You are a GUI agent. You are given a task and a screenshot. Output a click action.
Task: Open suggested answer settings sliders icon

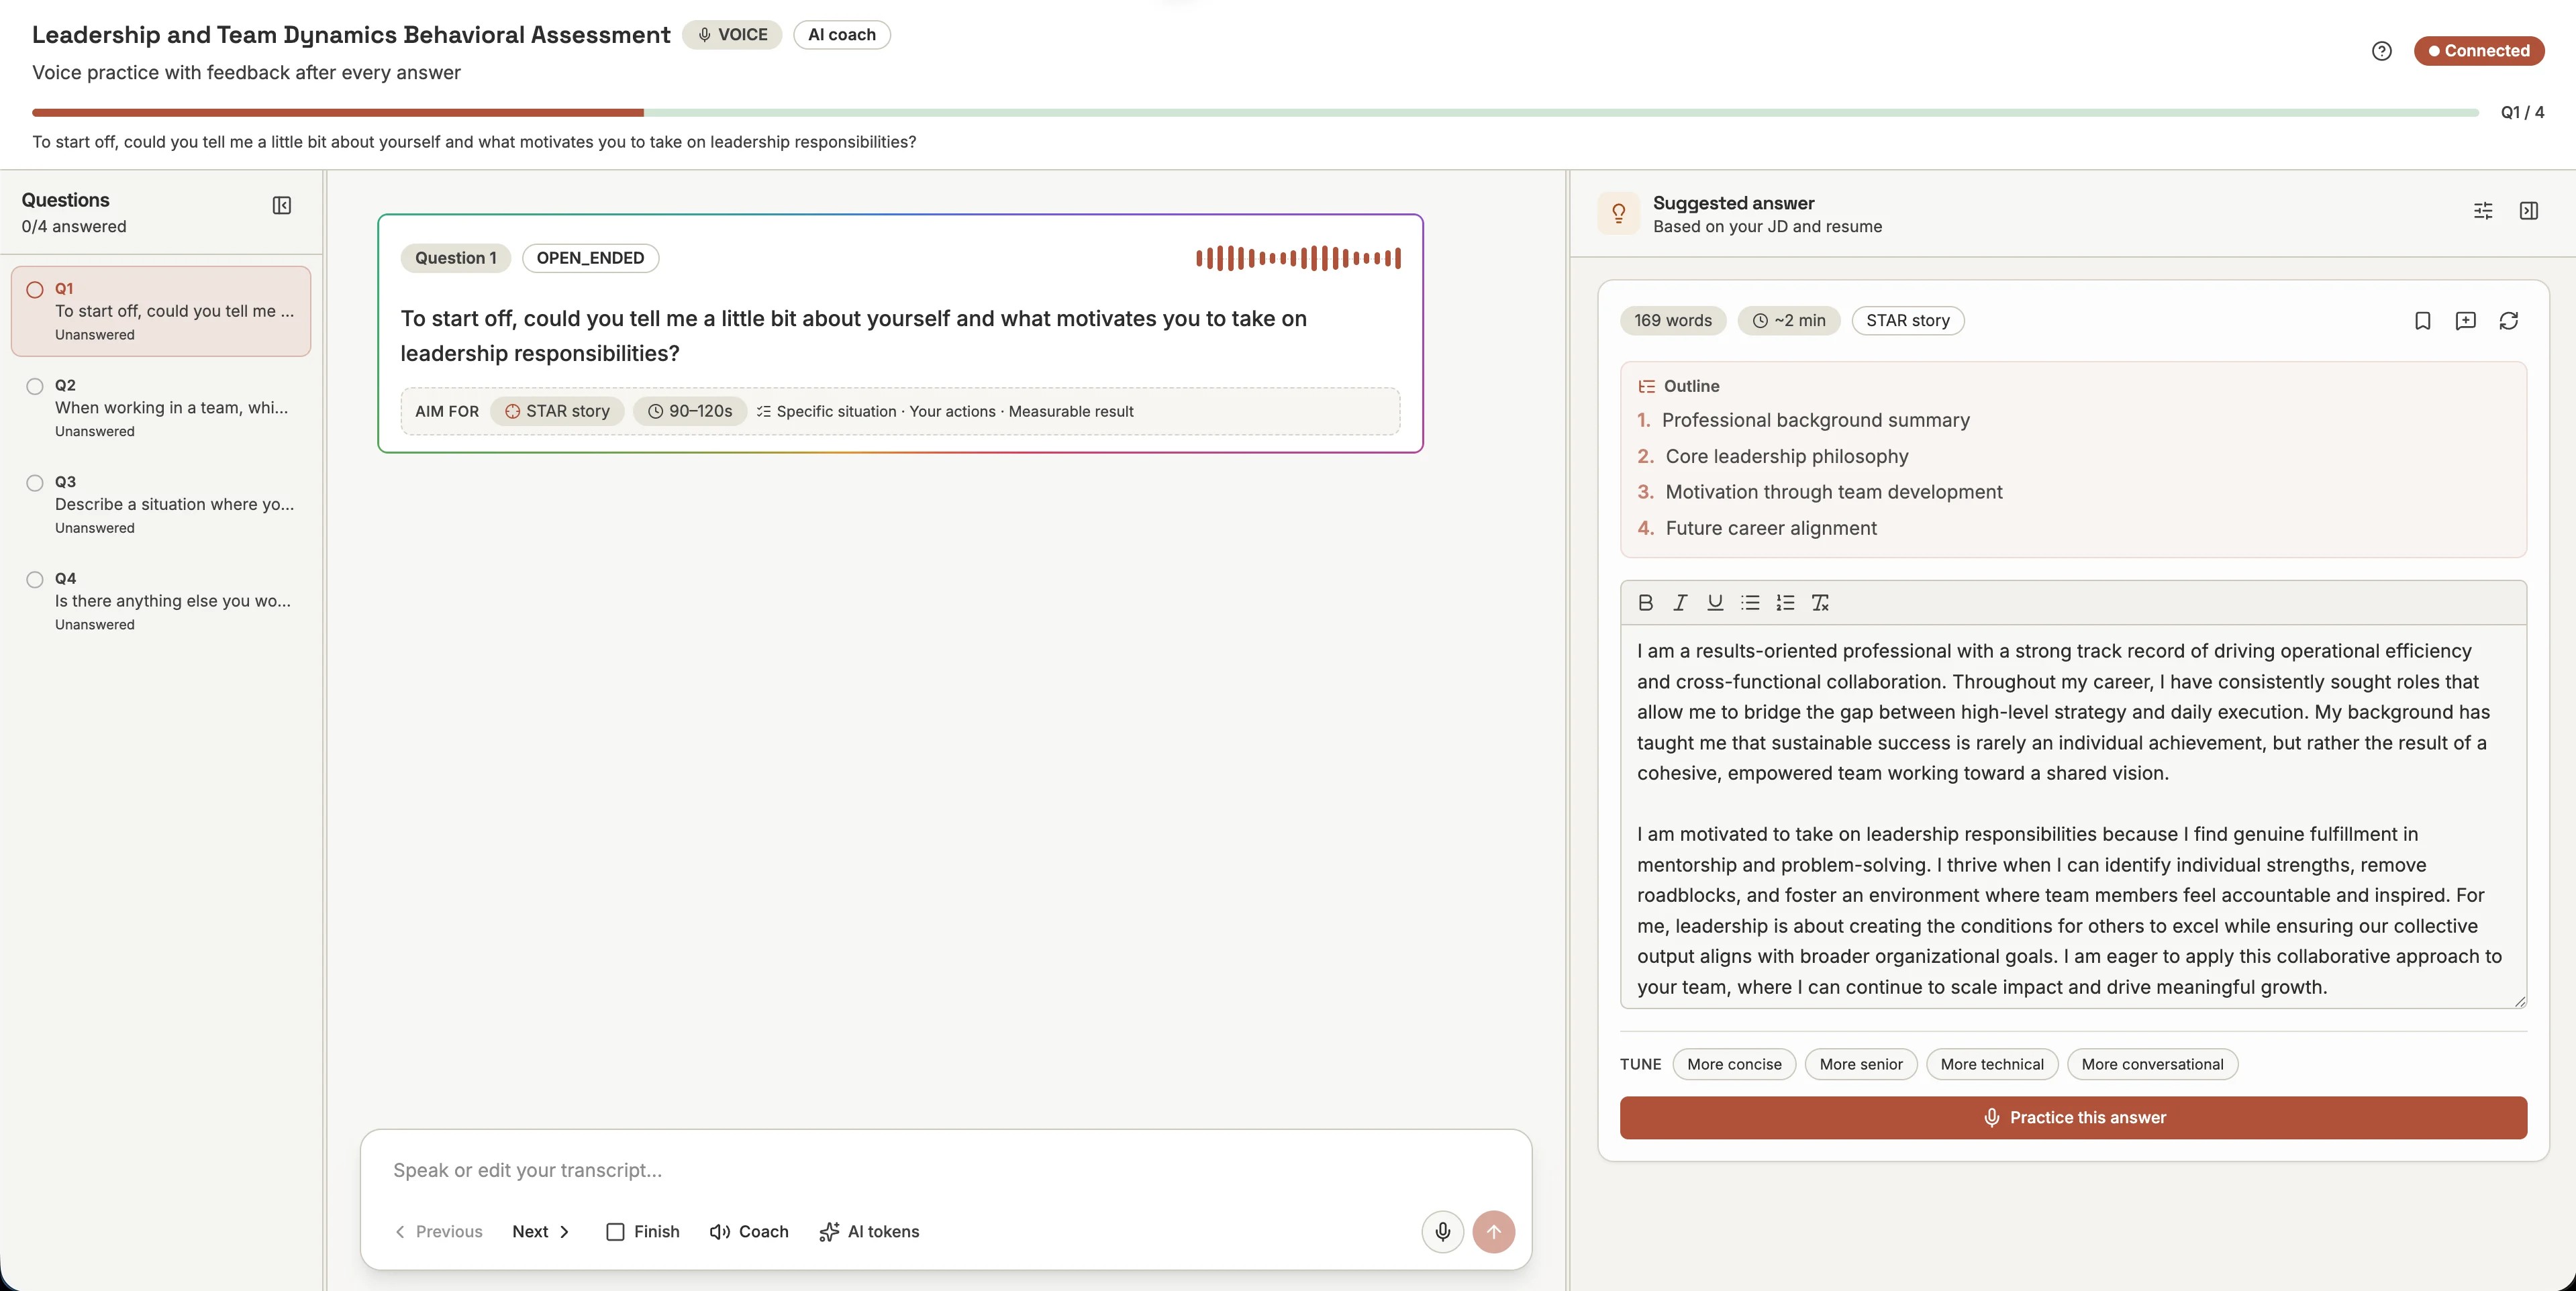click(2483, 211)
